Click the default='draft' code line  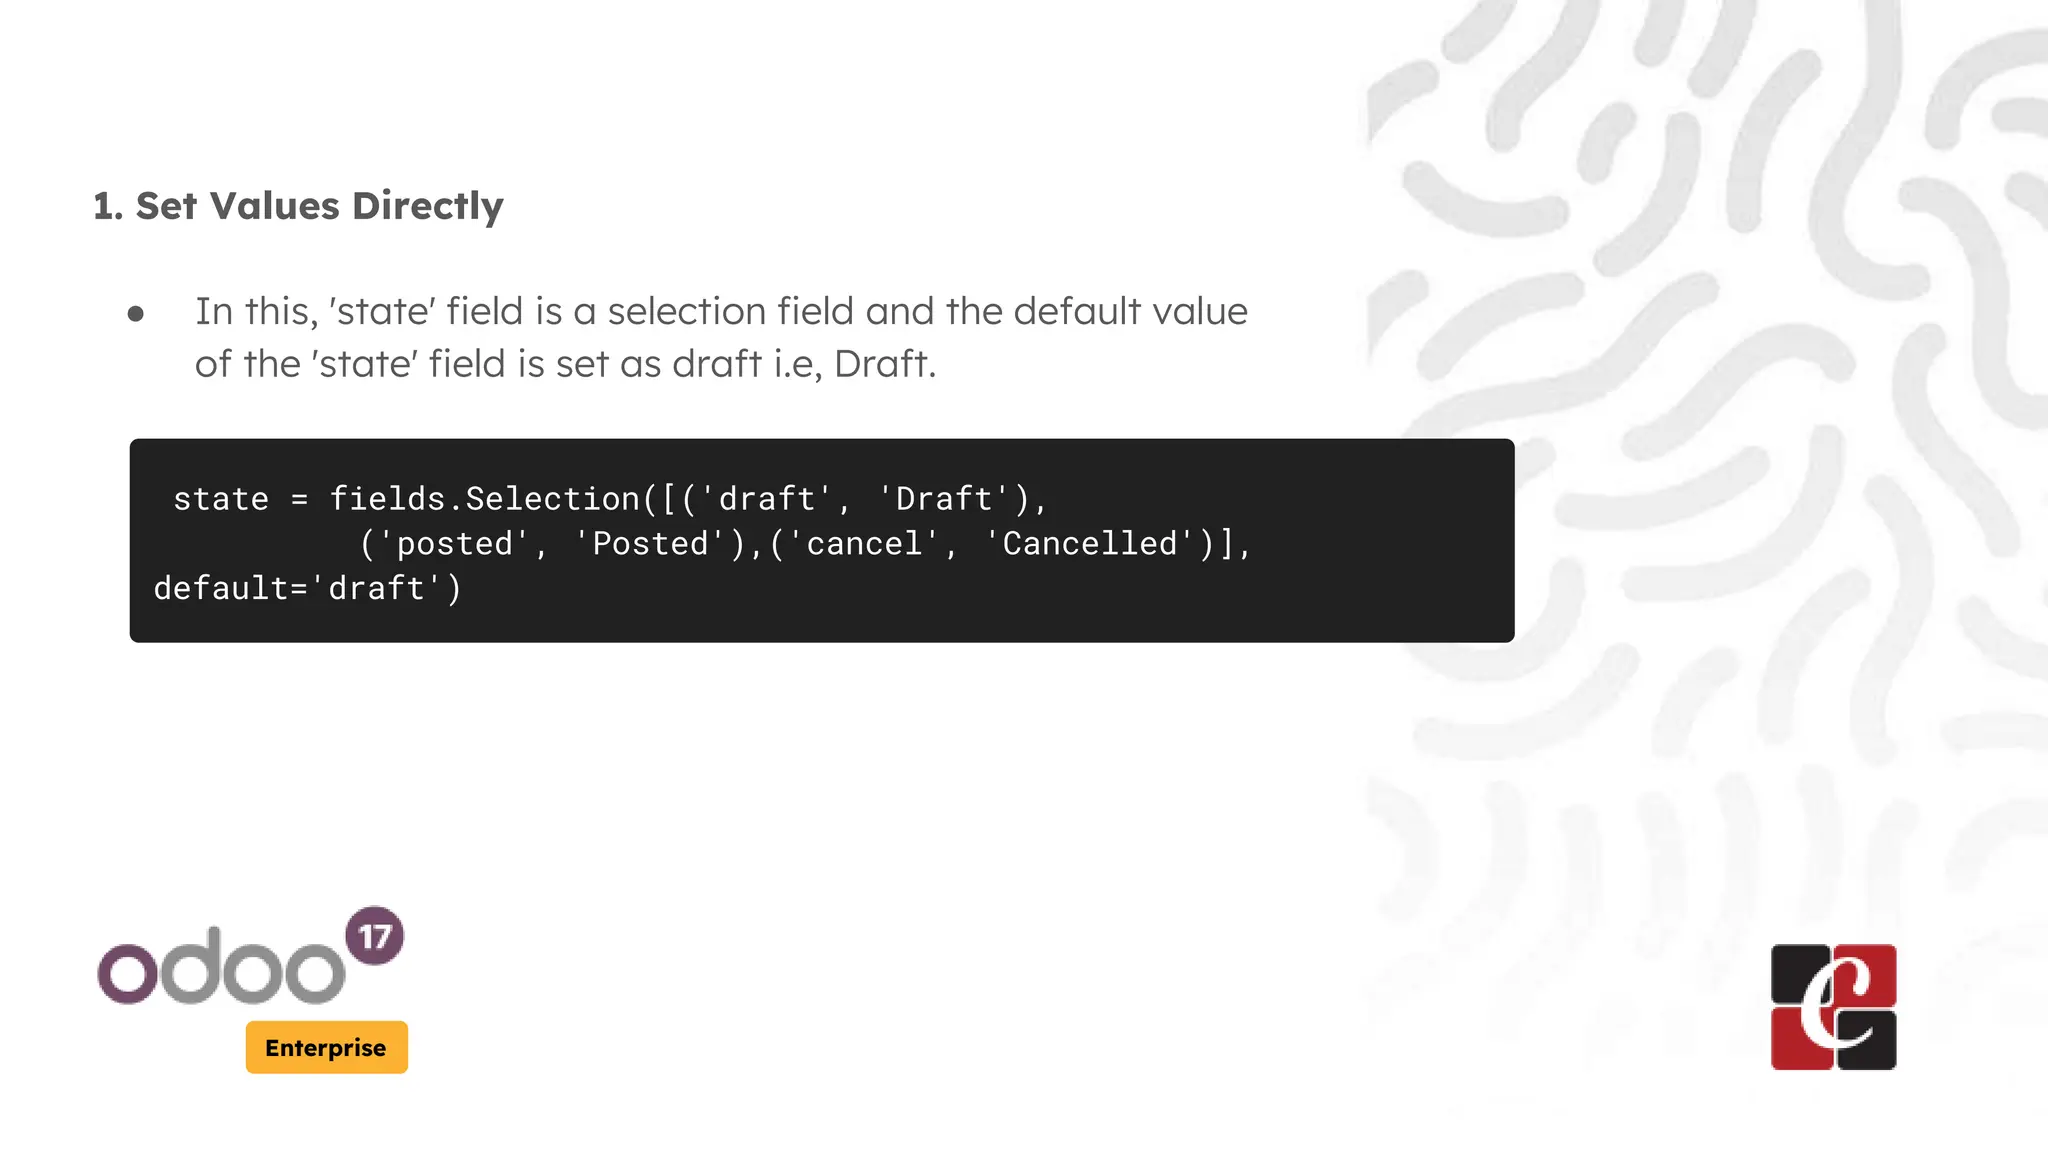point(308,588)
